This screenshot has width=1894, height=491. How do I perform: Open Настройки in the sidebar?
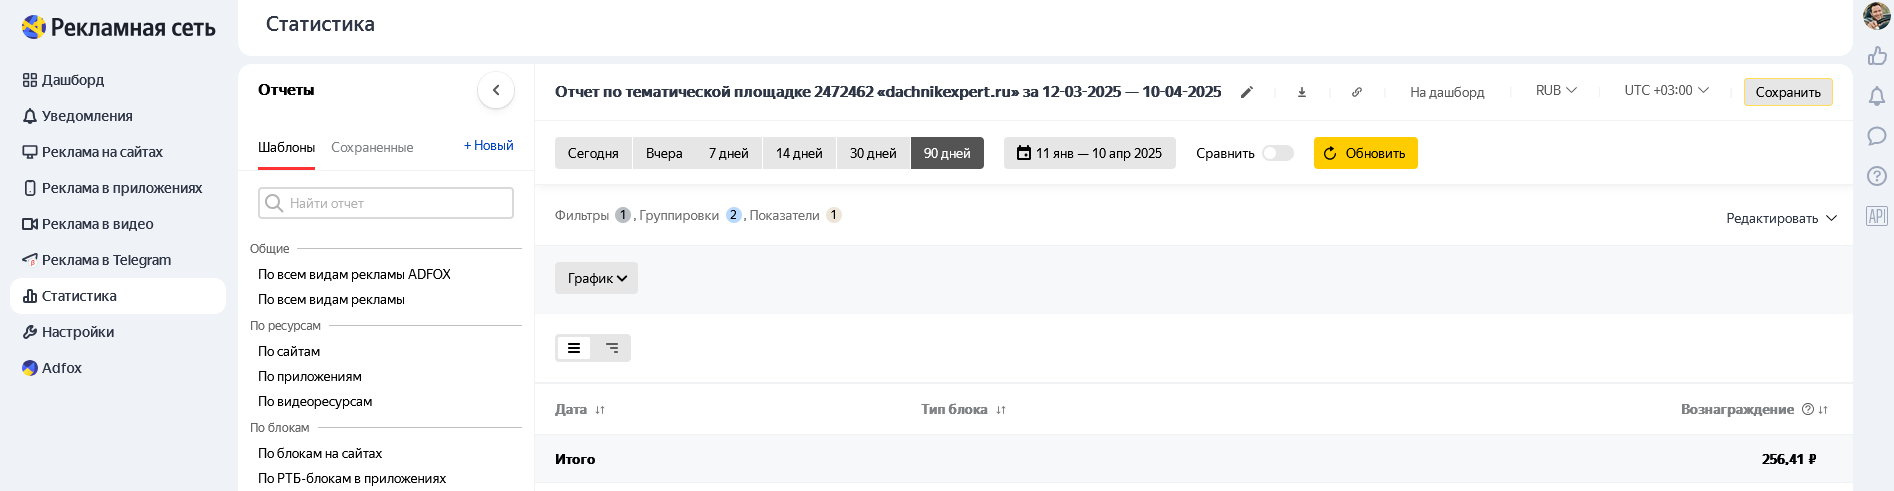[68, 332]
